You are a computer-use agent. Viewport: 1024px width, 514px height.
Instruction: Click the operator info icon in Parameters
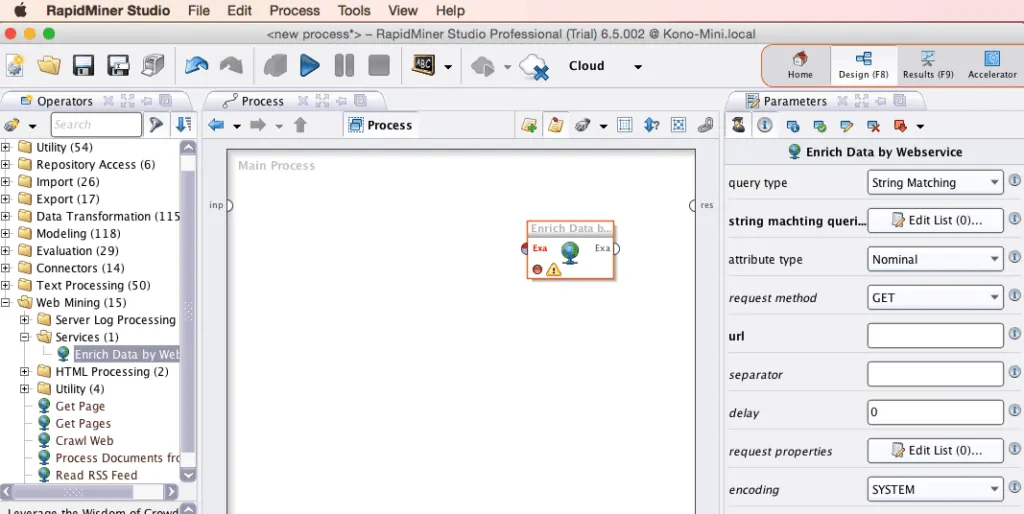point(793,125)
